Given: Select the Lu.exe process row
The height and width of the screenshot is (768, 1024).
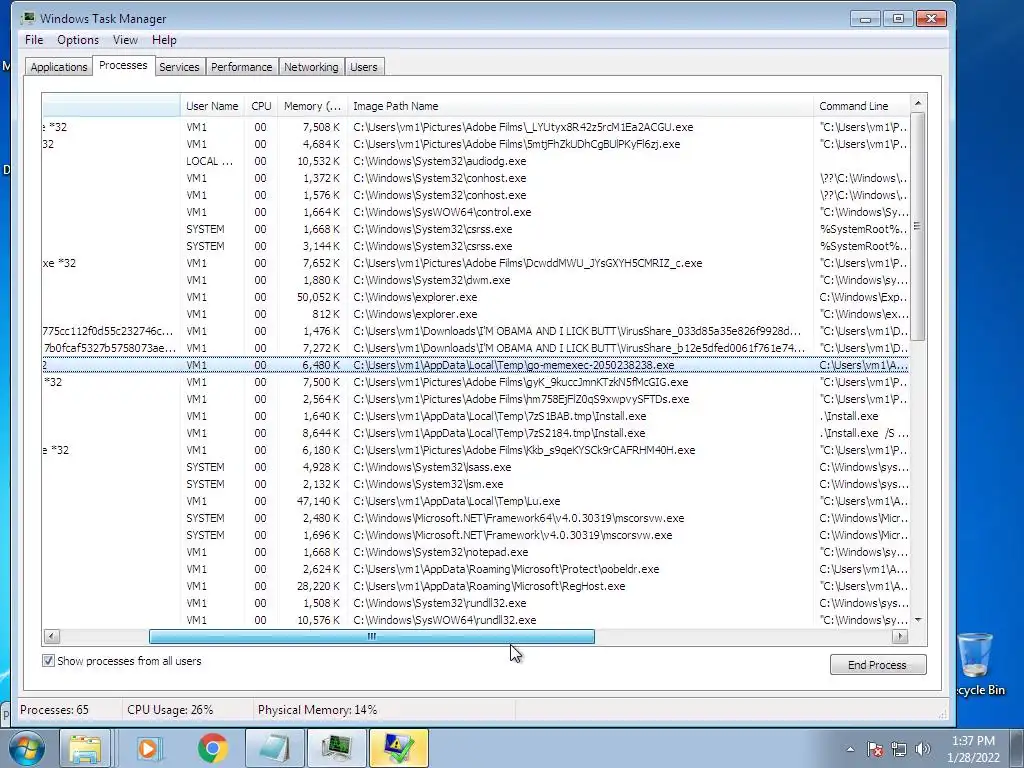Looking at the screenshot, I should click(475, 501).
